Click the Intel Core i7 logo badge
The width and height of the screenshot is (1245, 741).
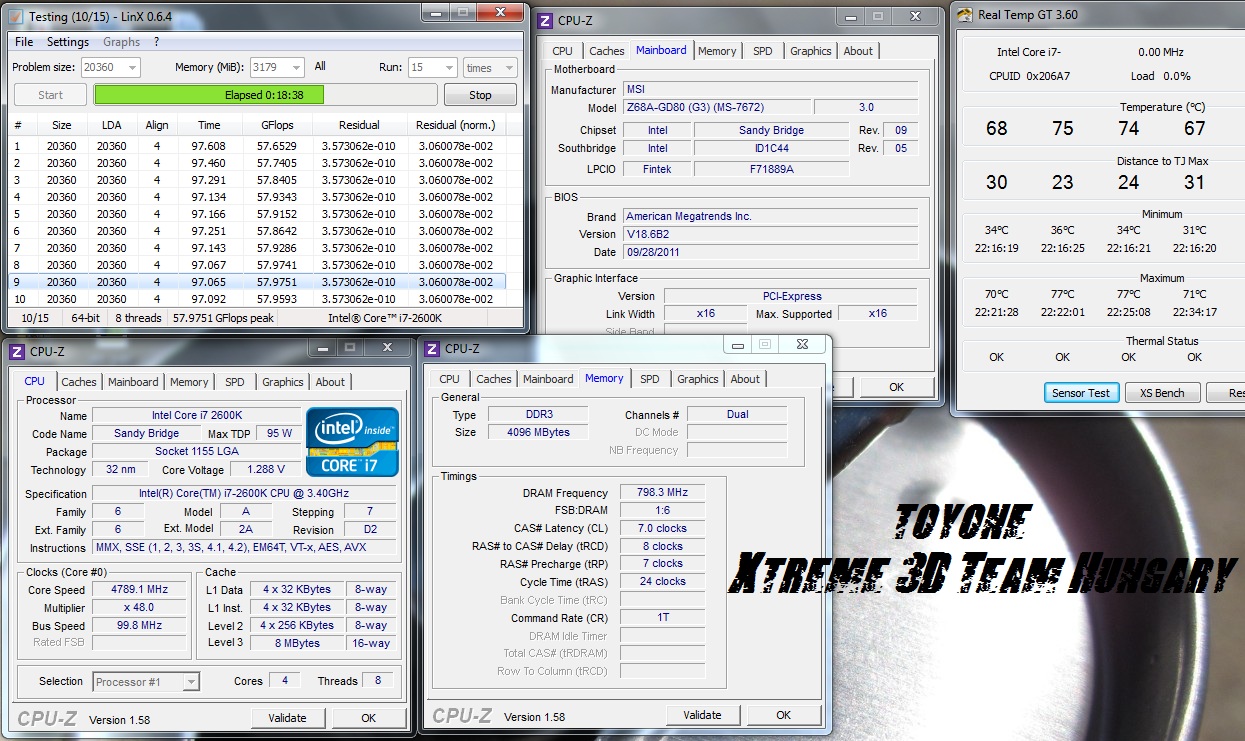pos(352,441)
